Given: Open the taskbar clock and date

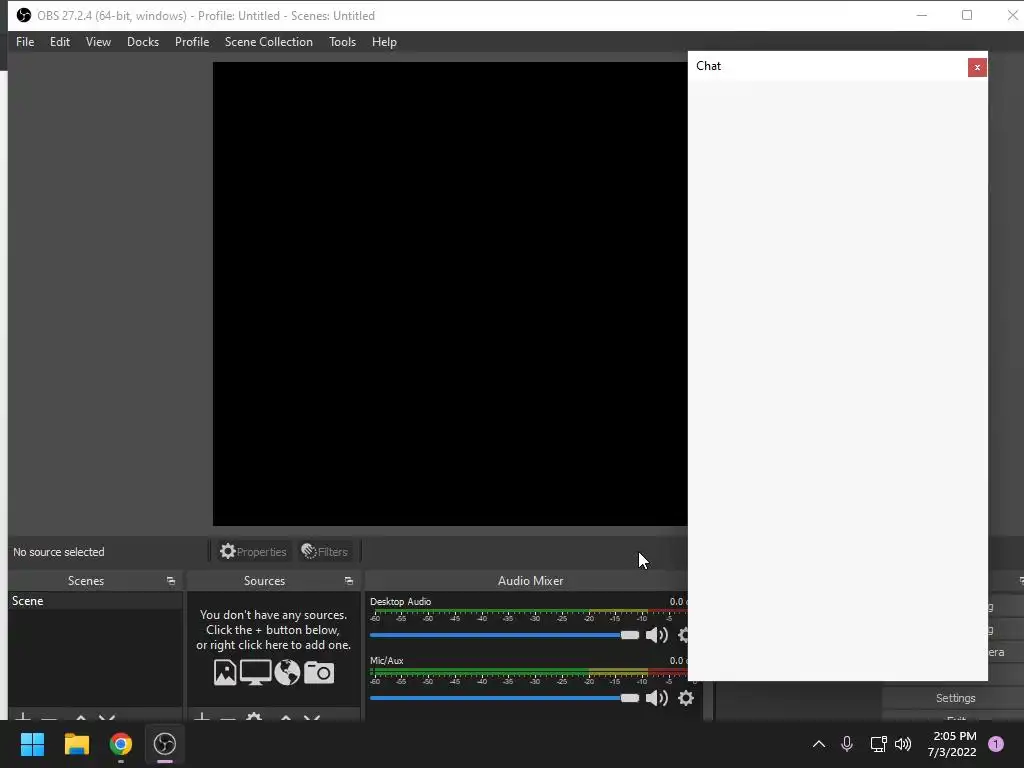Looking at the screenshot, I should pos(952,744).
